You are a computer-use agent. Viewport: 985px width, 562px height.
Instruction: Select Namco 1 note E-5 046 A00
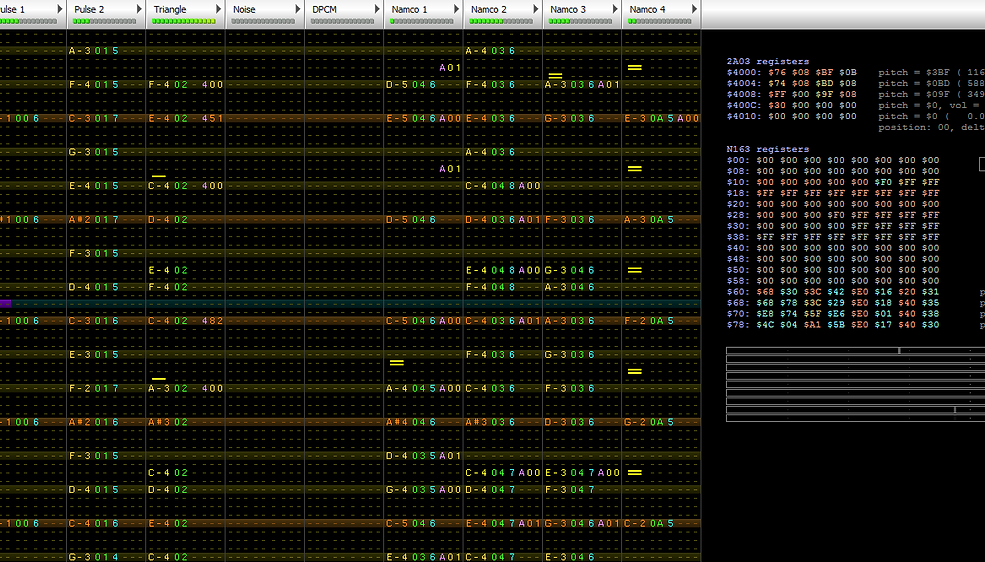pyautogui.click(x=423, y=118)
